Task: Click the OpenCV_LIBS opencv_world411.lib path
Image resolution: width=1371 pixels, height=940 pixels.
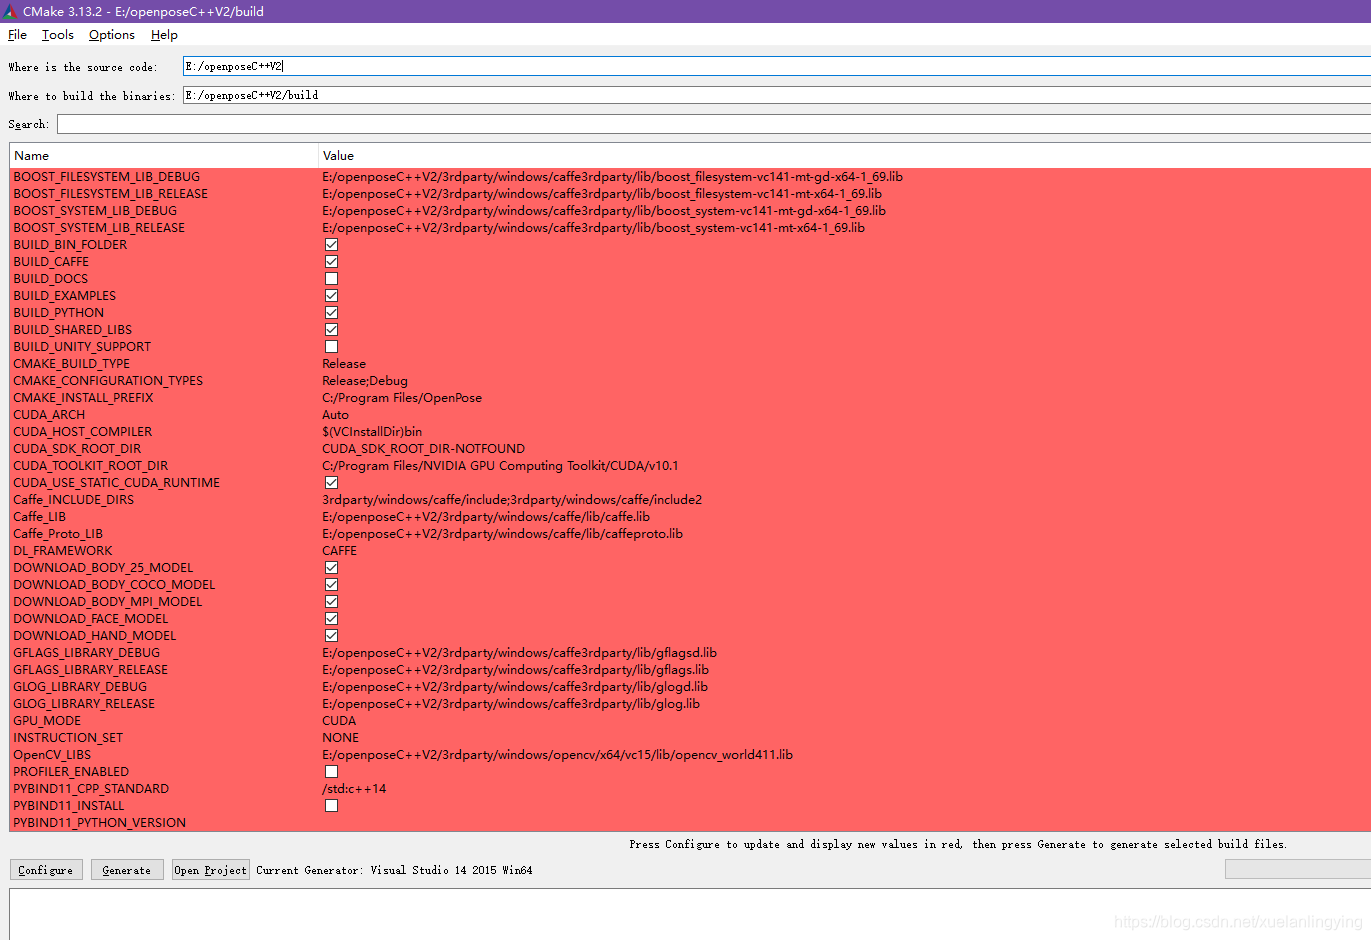Action: coord(558,755)
